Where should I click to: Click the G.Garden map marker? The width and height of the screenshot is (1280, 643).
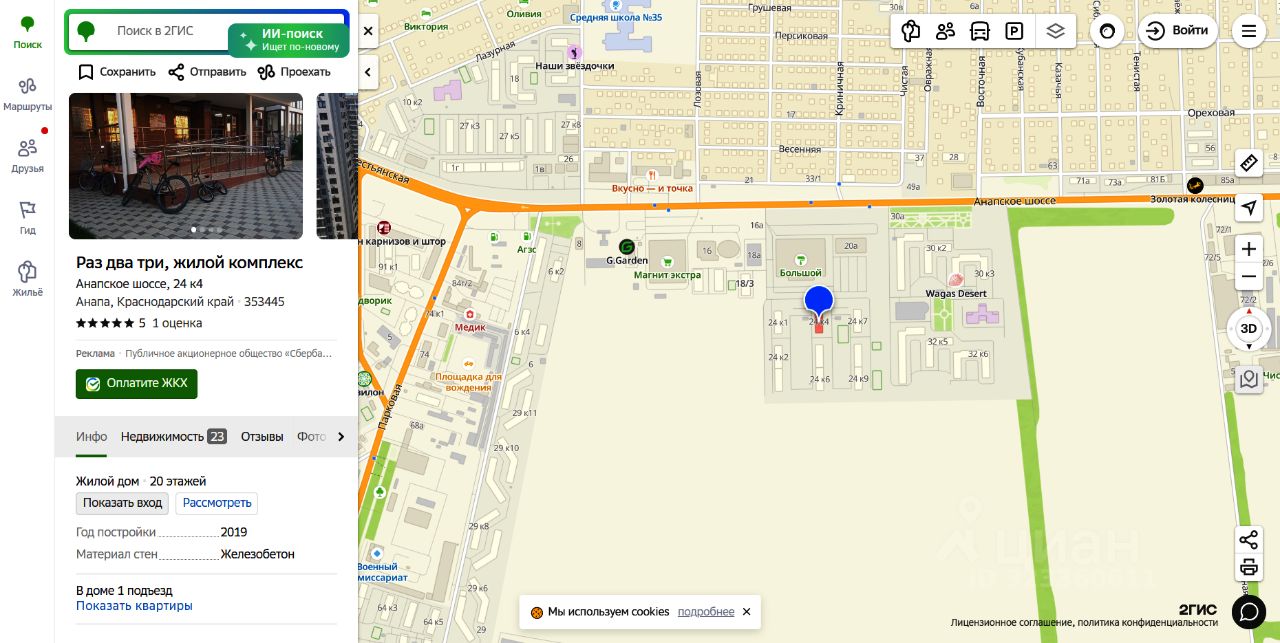(627, 246)
